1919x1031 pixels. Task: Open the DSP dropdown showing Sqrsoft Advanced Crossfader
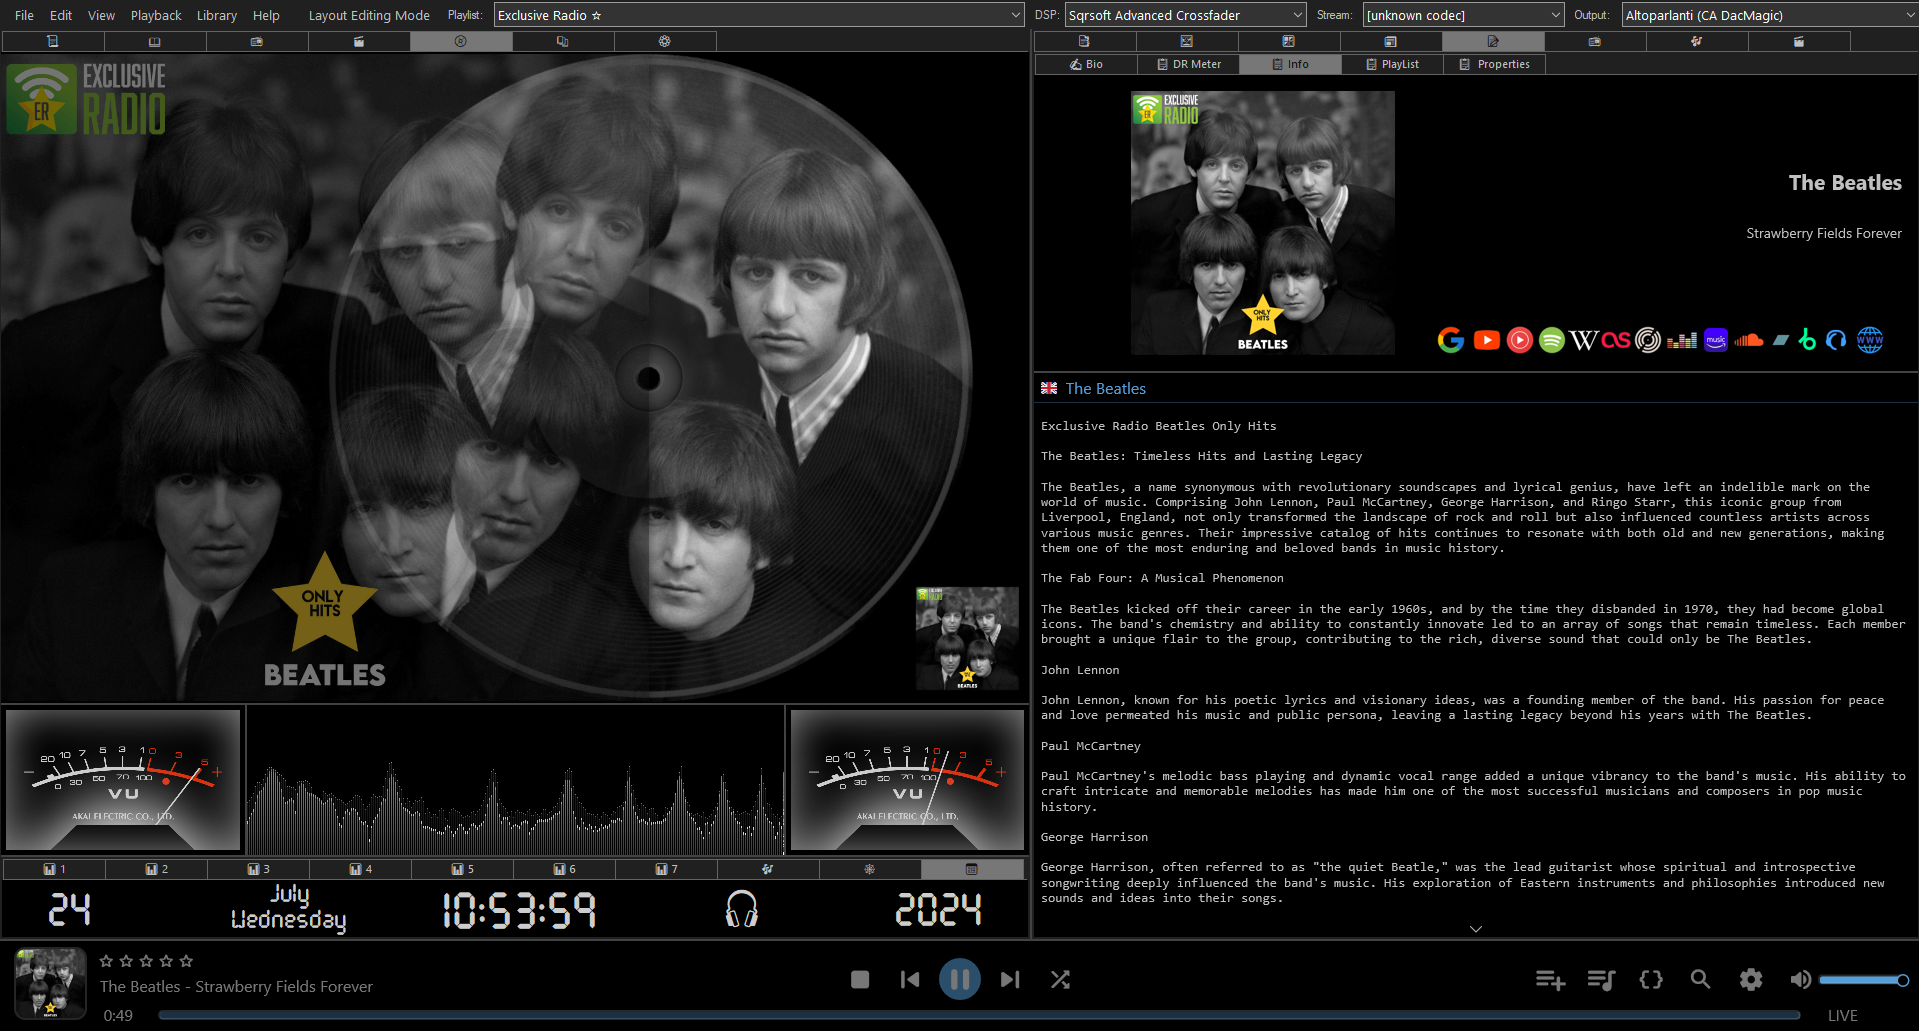pyautogui.click(x=1186, y=15)
